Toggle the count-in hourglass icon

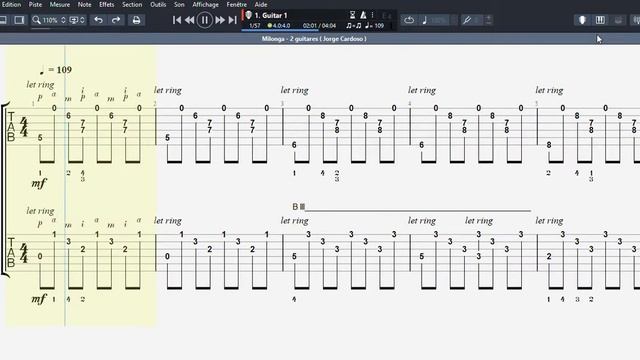click(352, 15)
